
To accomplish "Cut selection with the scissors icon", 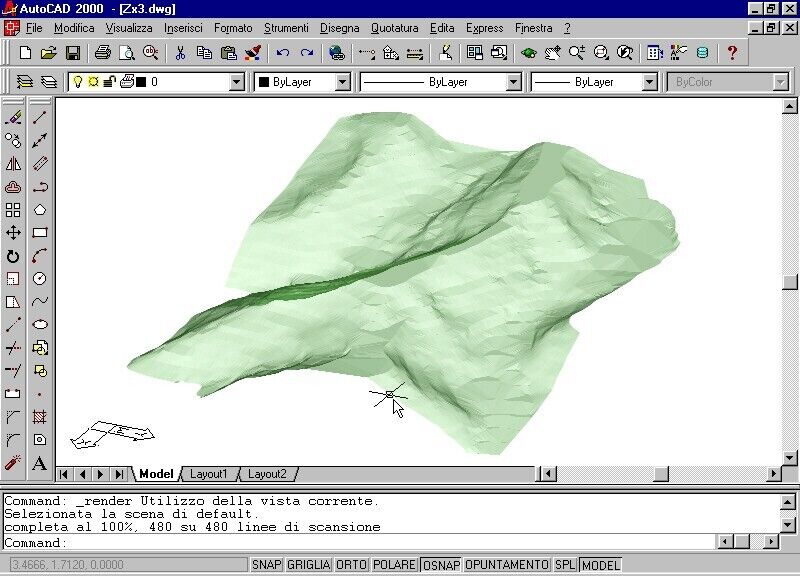I will [180, 53].
